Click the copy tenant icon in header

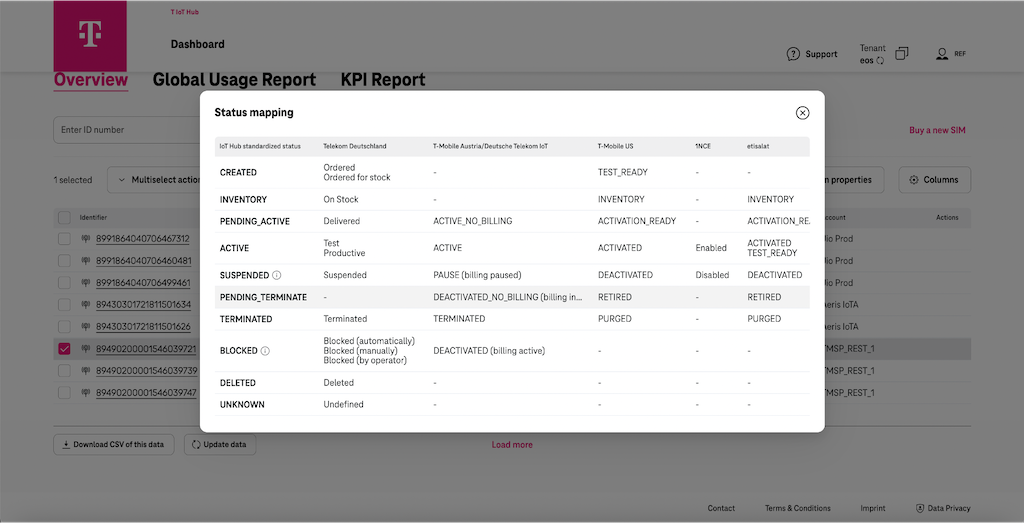pos(902,54)
